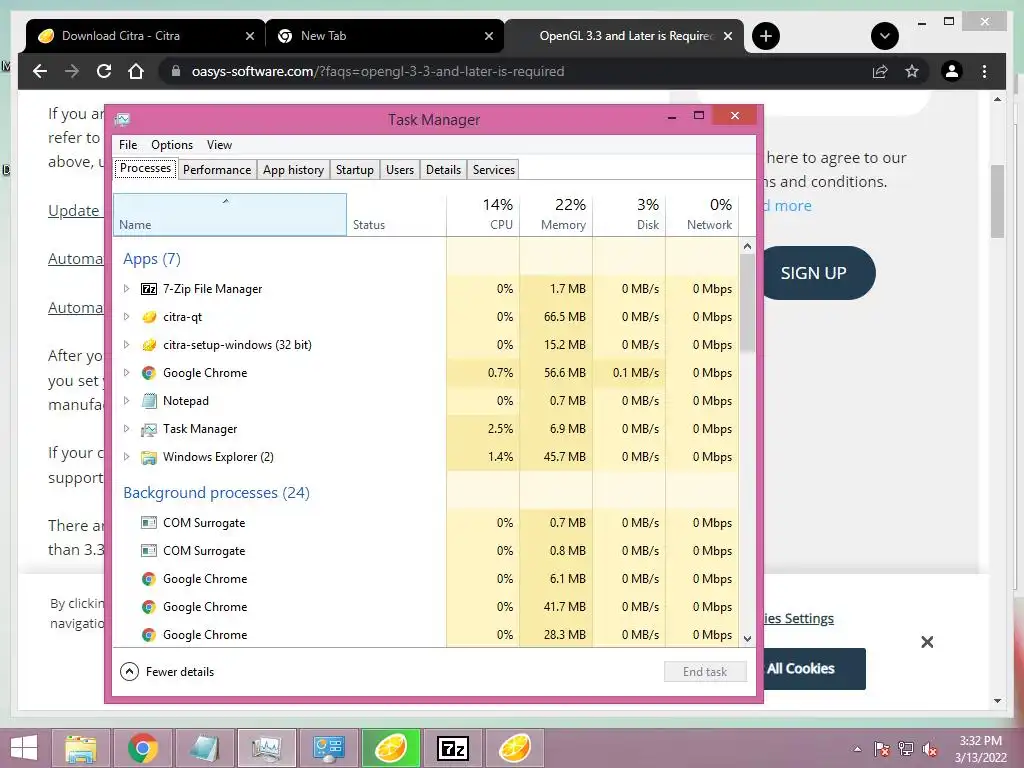
Task: Click the citra-qt process icon
Action: [x=149, y=317]
